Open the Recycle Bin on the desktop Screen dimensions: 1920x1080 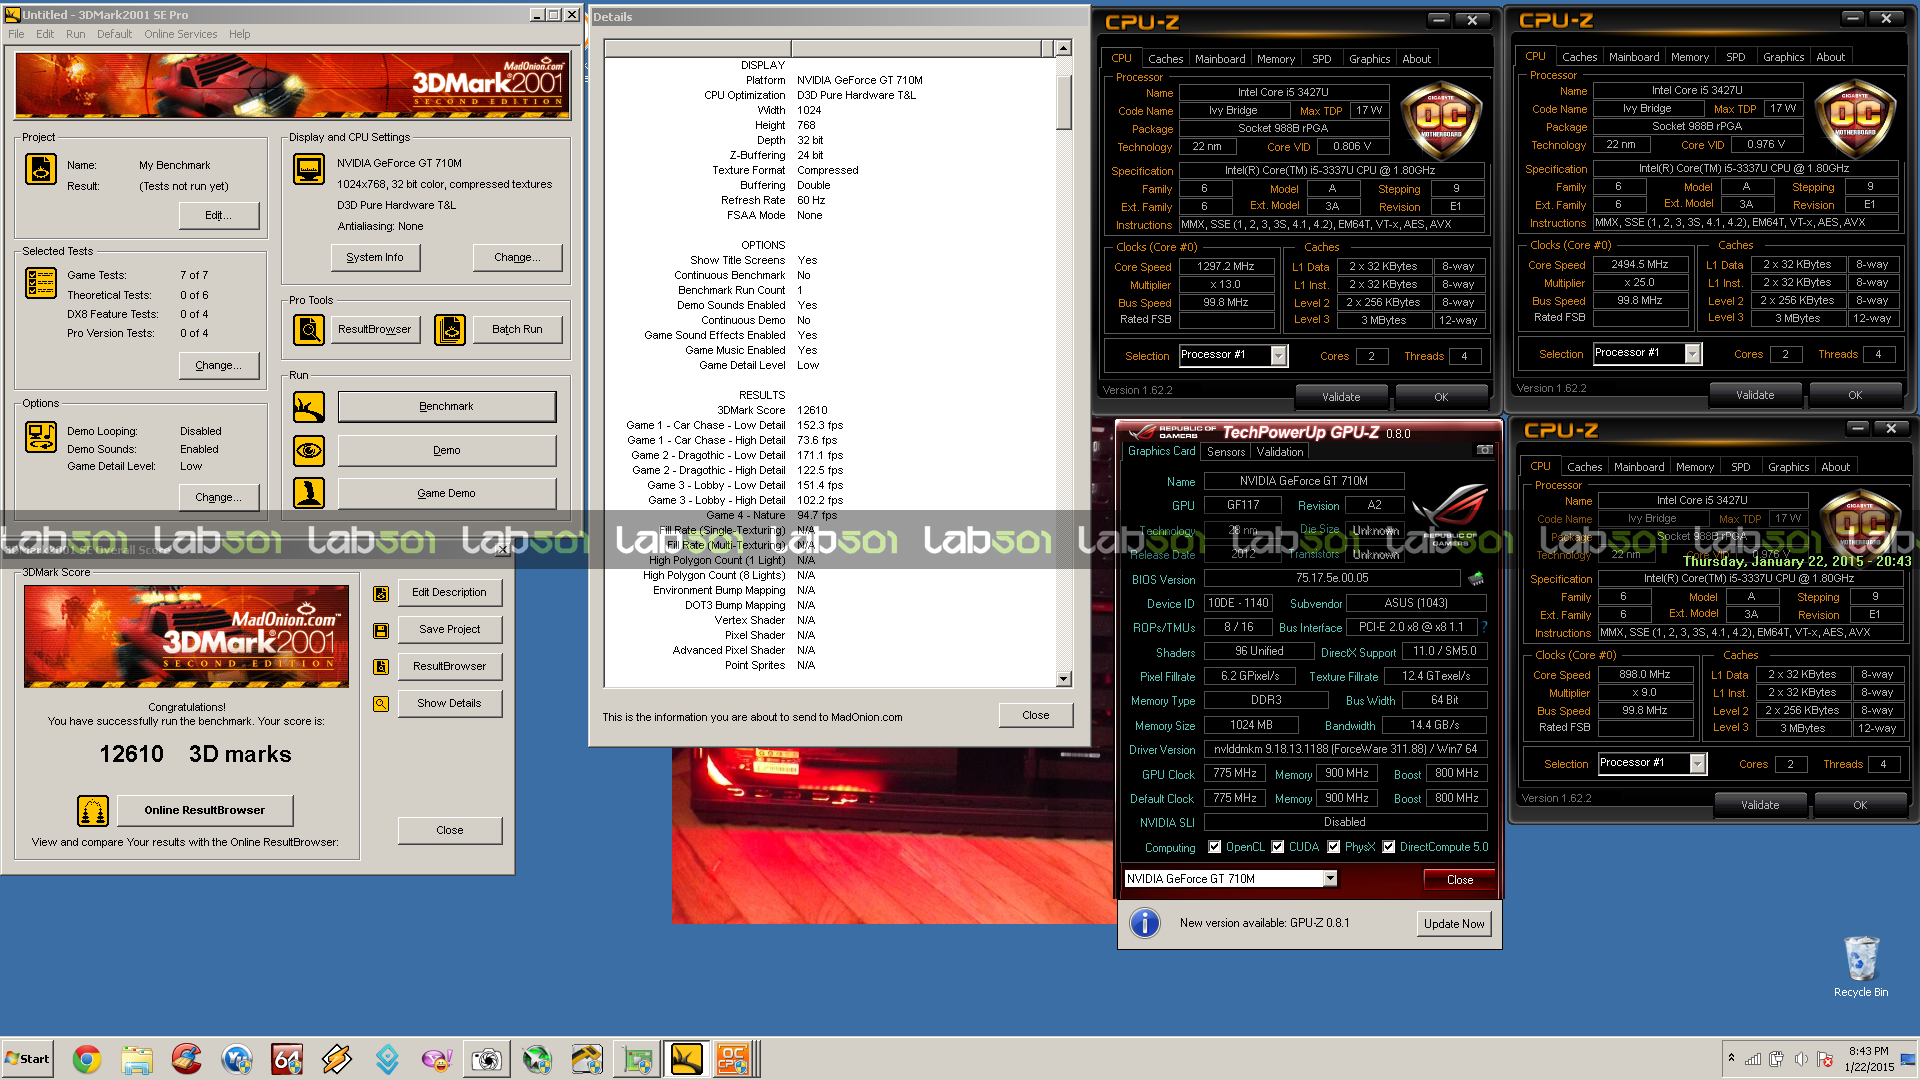click(x=1861, y=966)
